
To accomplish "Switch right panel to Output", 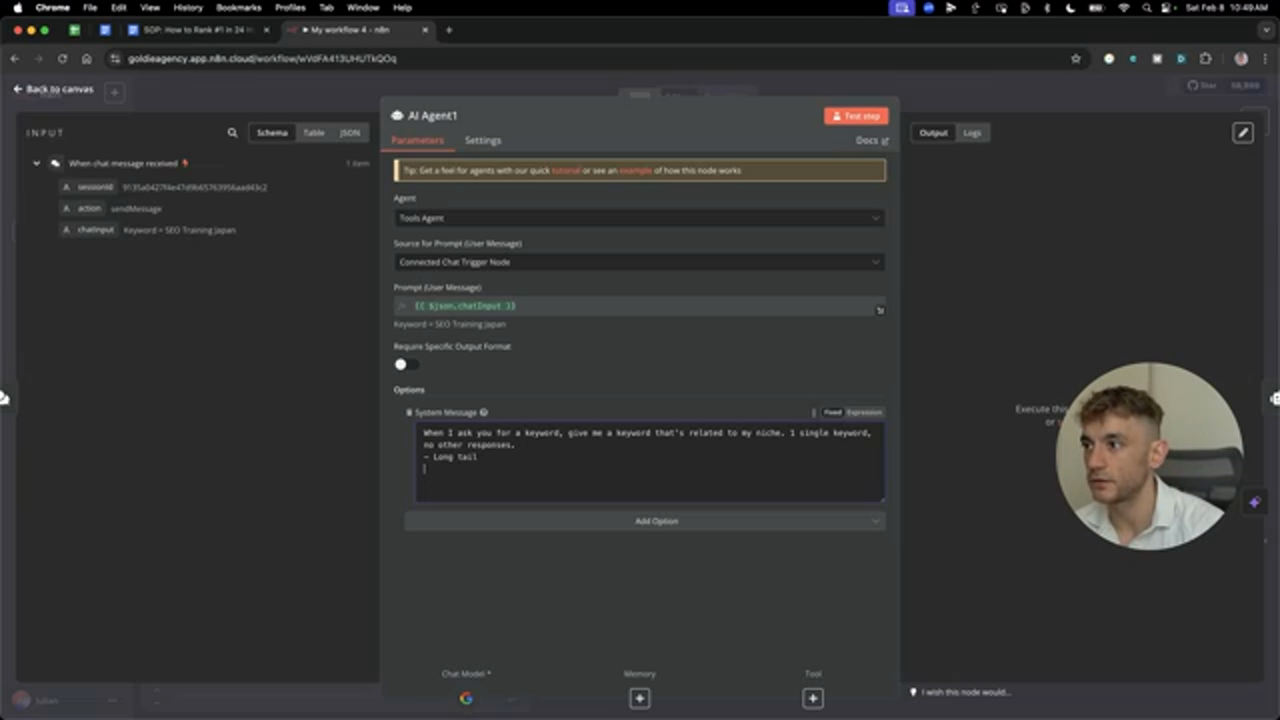I will pos(933,132).
